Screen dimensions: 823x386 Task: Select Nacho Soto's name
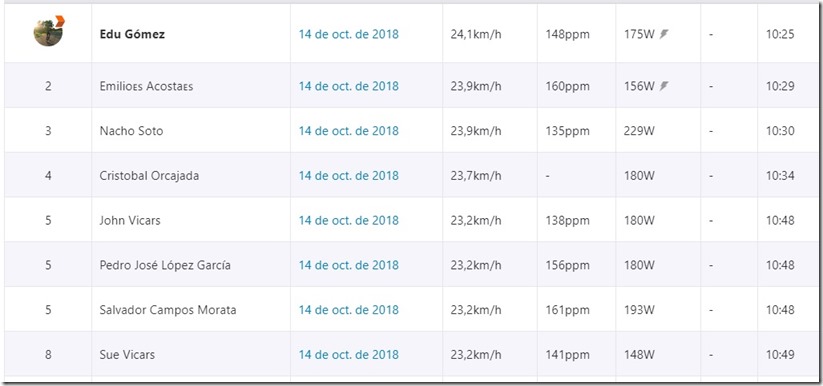pos(131,131)
